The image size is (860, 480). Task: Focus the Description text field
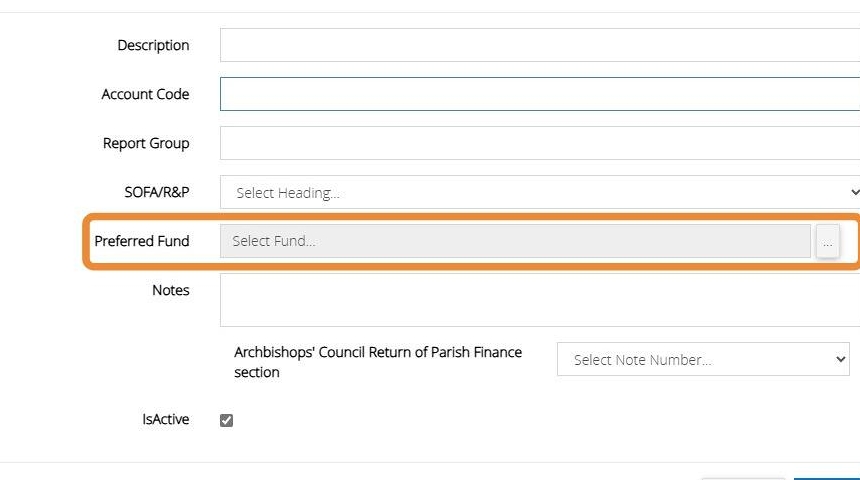click(x=540, y=45)
